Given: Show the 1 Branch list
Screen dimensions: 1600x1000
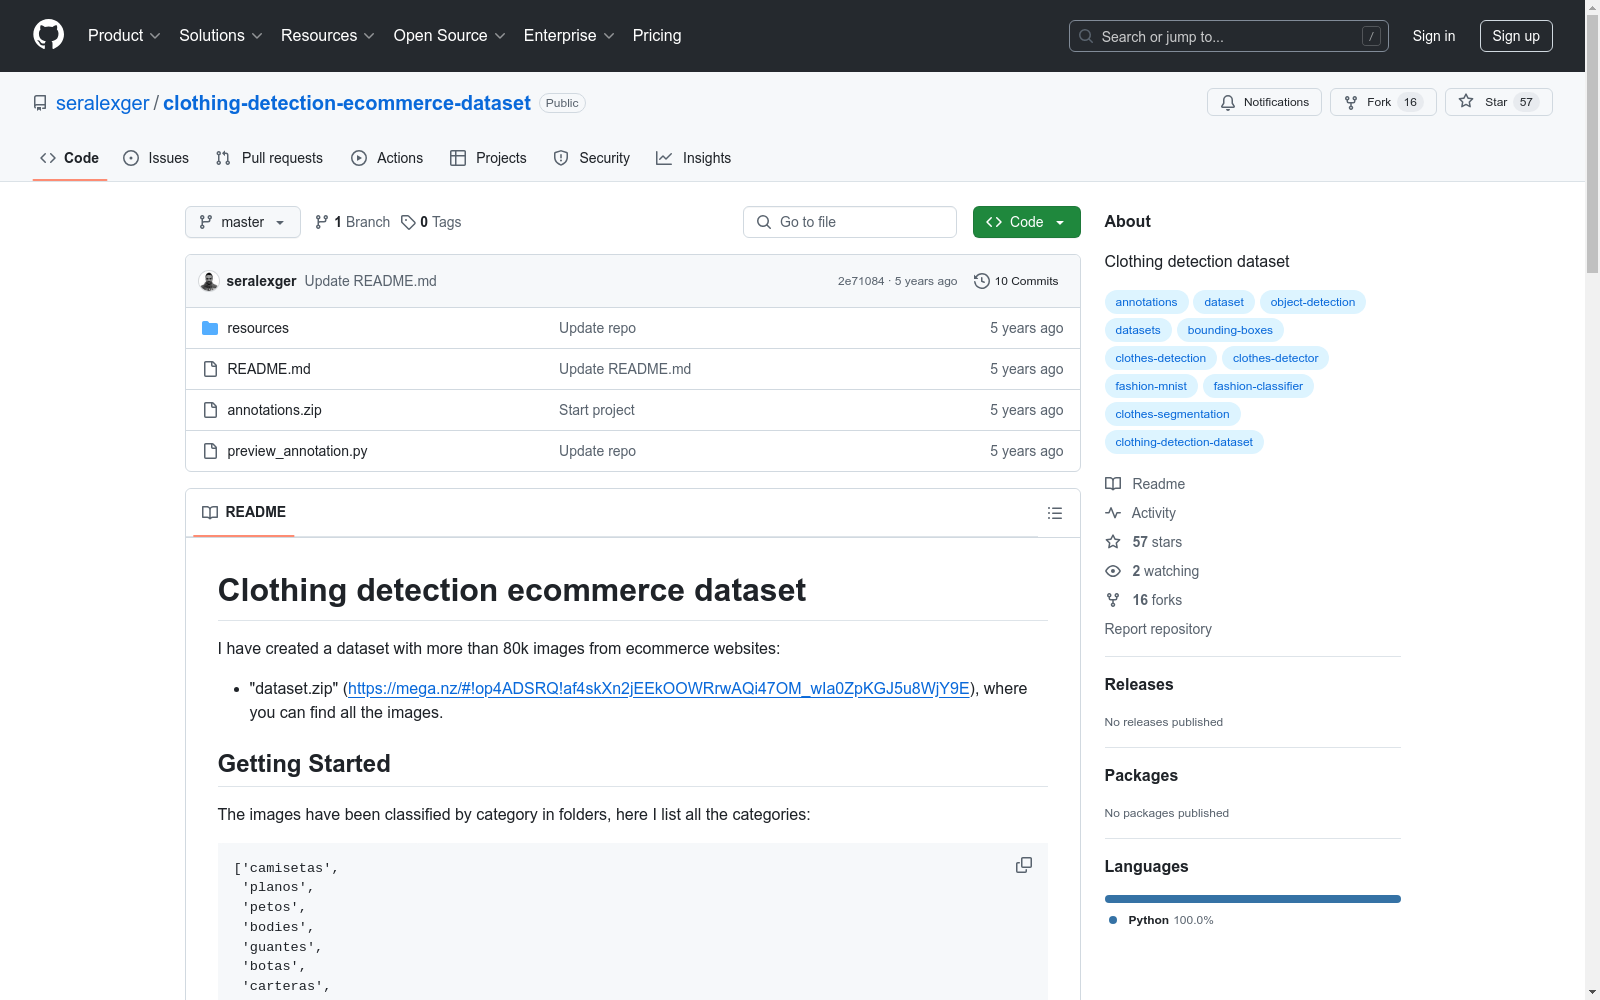Looking at the screenshot, I should pyautogui.click(x=352, y=222).
